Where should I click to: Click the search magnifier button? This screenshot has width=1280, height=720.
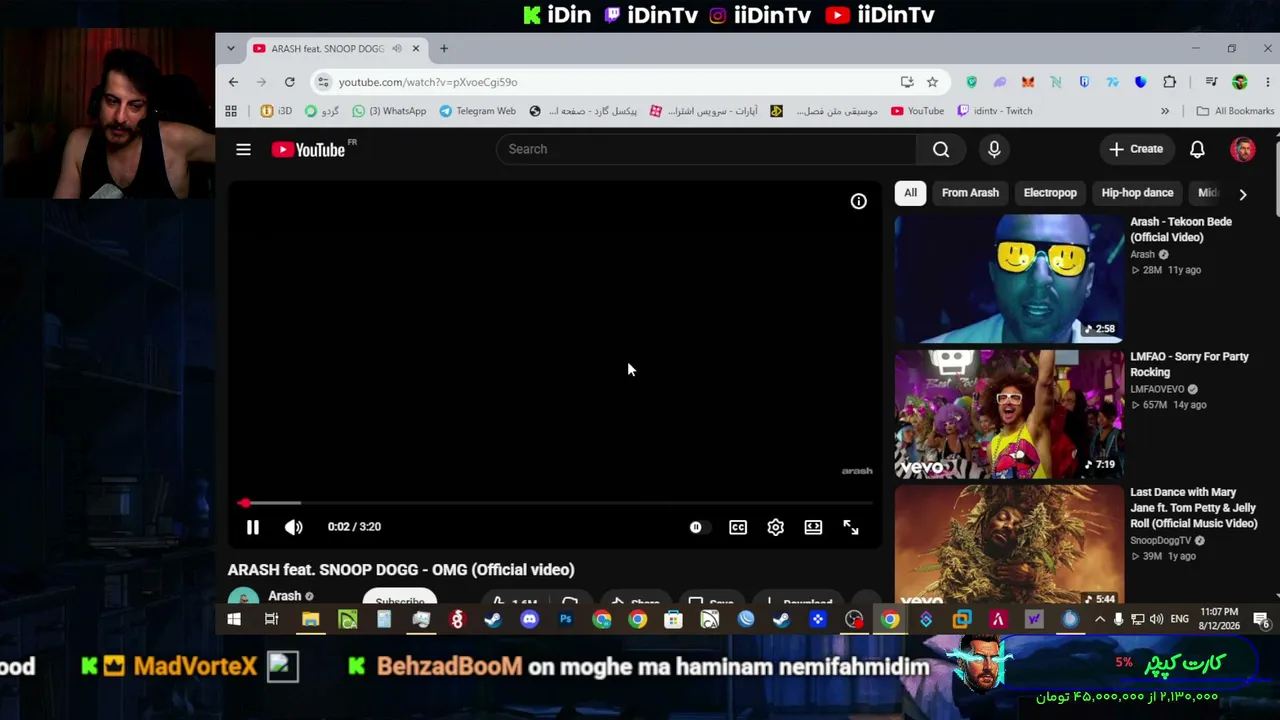point(941,149)
